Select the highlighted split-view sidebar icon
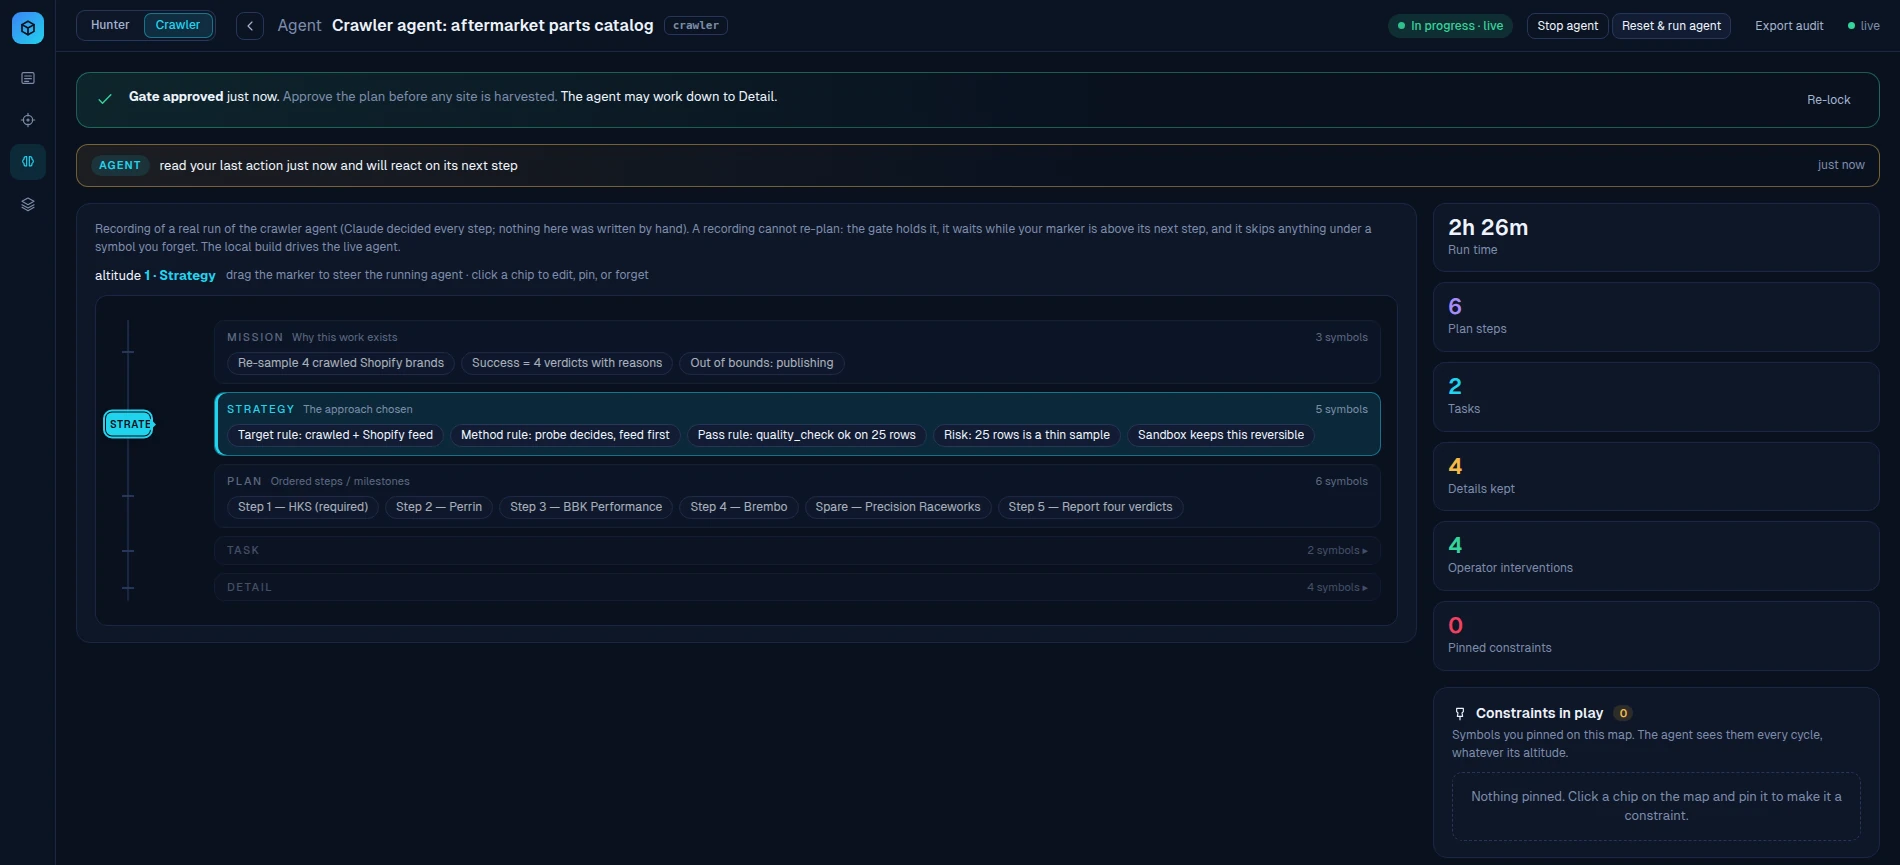 click(x=28, y=161)
